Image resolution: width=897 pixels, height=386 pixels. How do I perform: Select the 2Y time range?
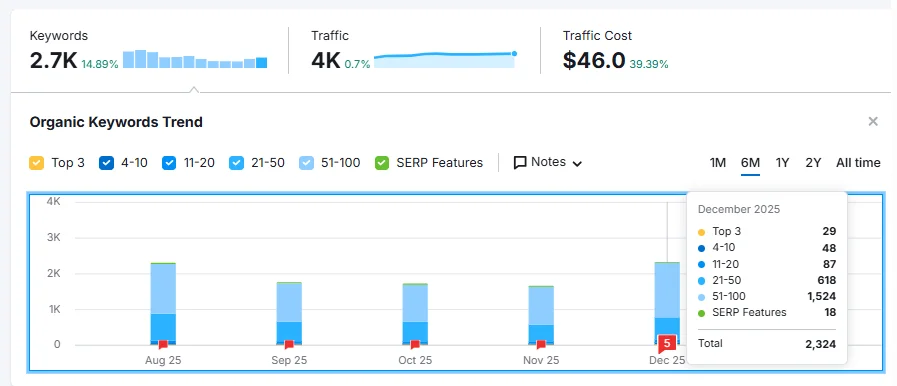tap(813, 162)
